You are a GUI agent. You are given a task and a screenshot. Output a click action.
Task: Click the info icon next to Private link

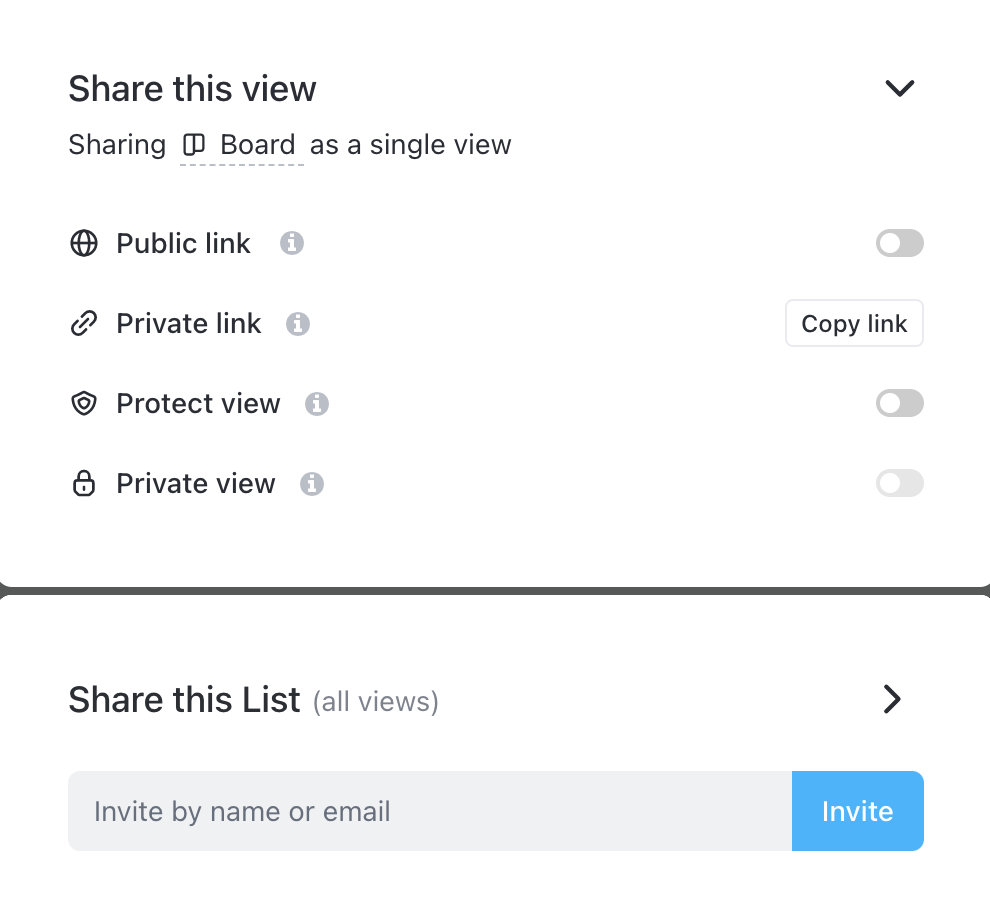coord(298,324)
